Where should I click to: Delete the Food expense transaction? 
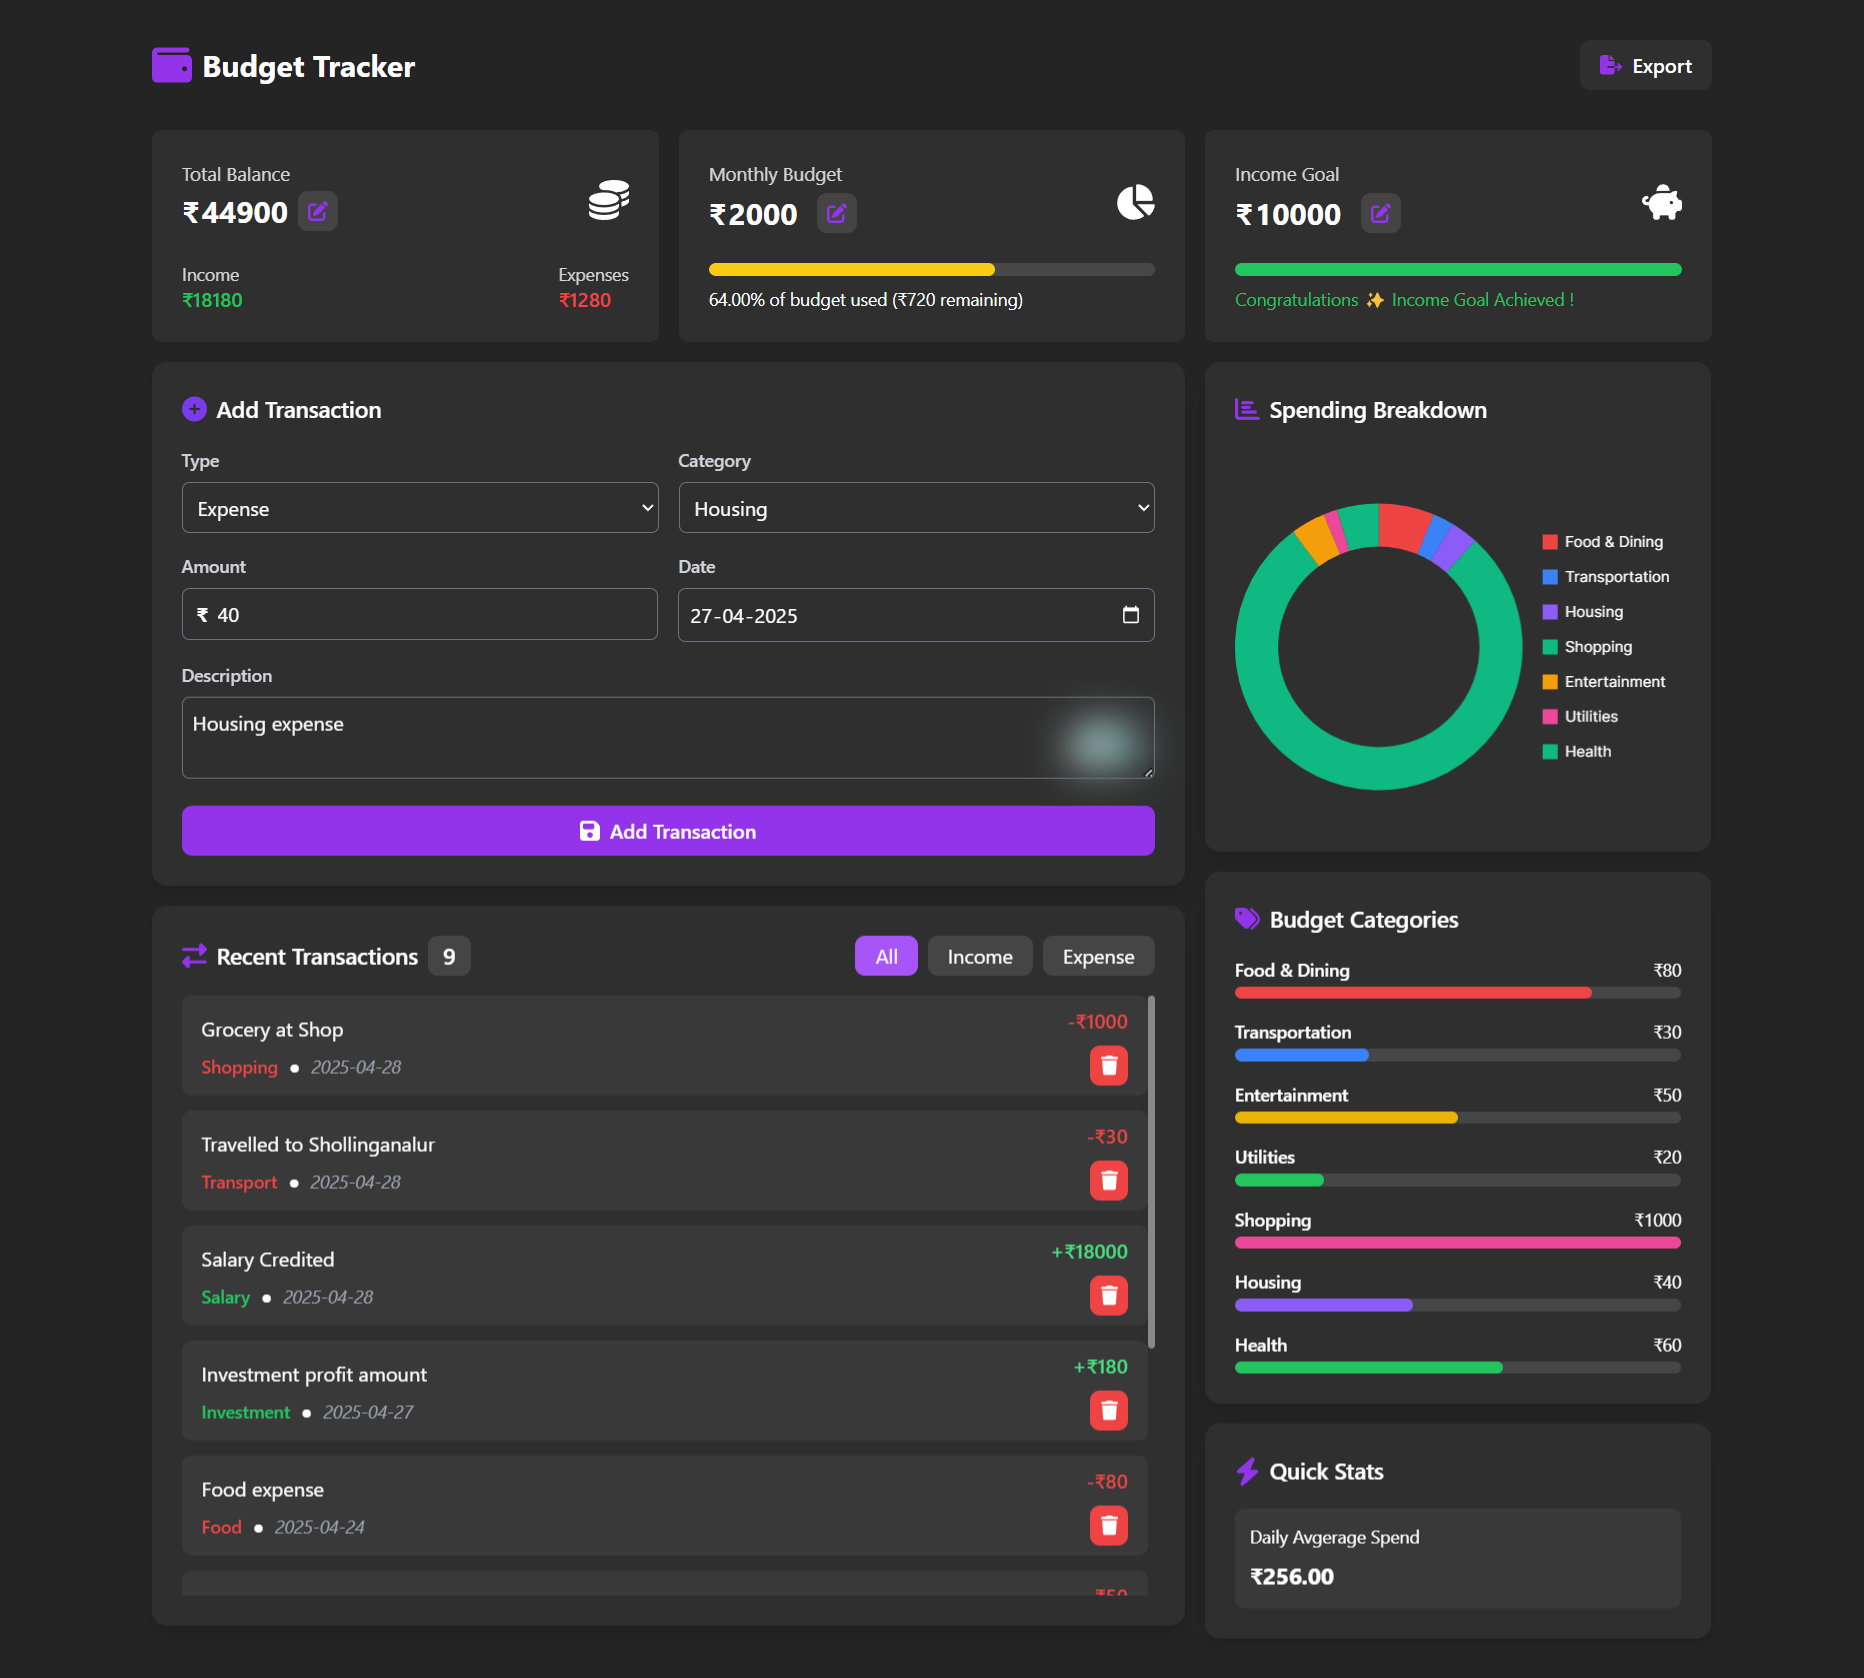[x=1108, y=1526]
